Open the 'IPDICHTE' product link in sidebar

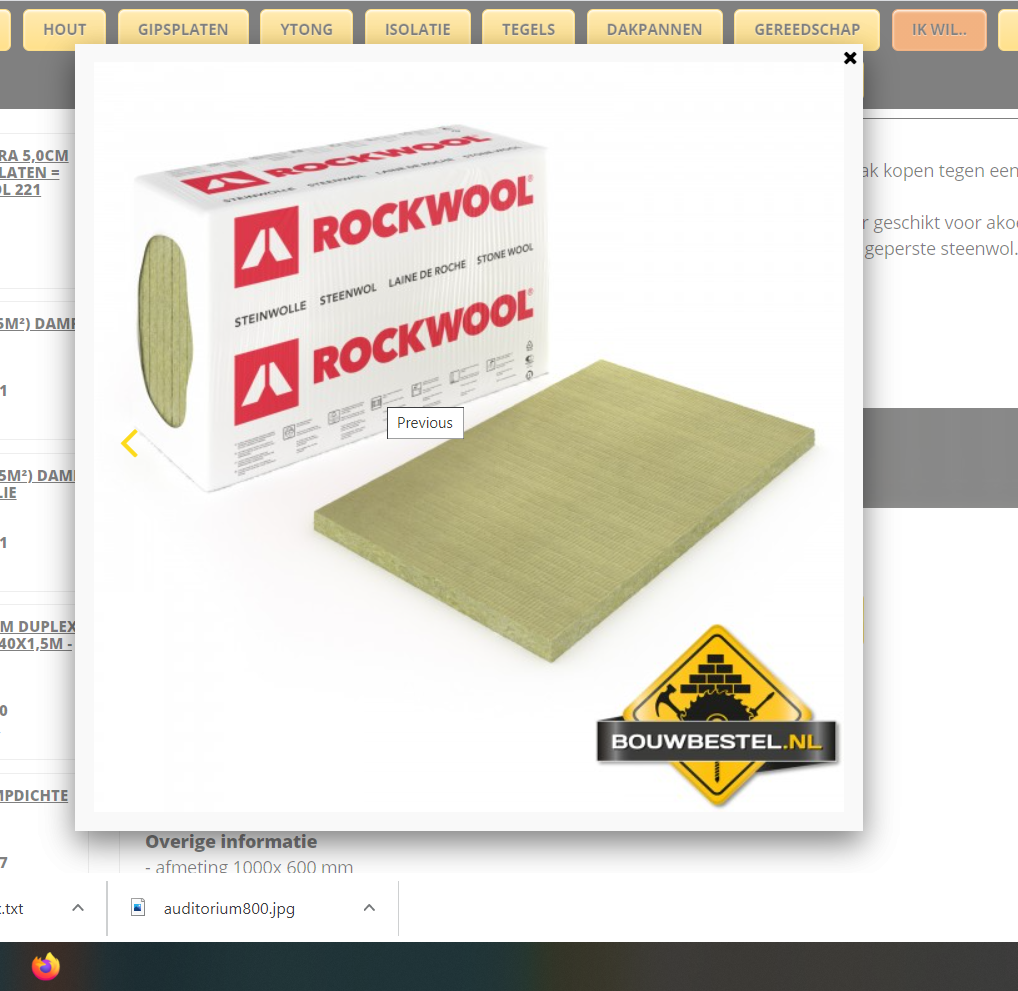34,796
